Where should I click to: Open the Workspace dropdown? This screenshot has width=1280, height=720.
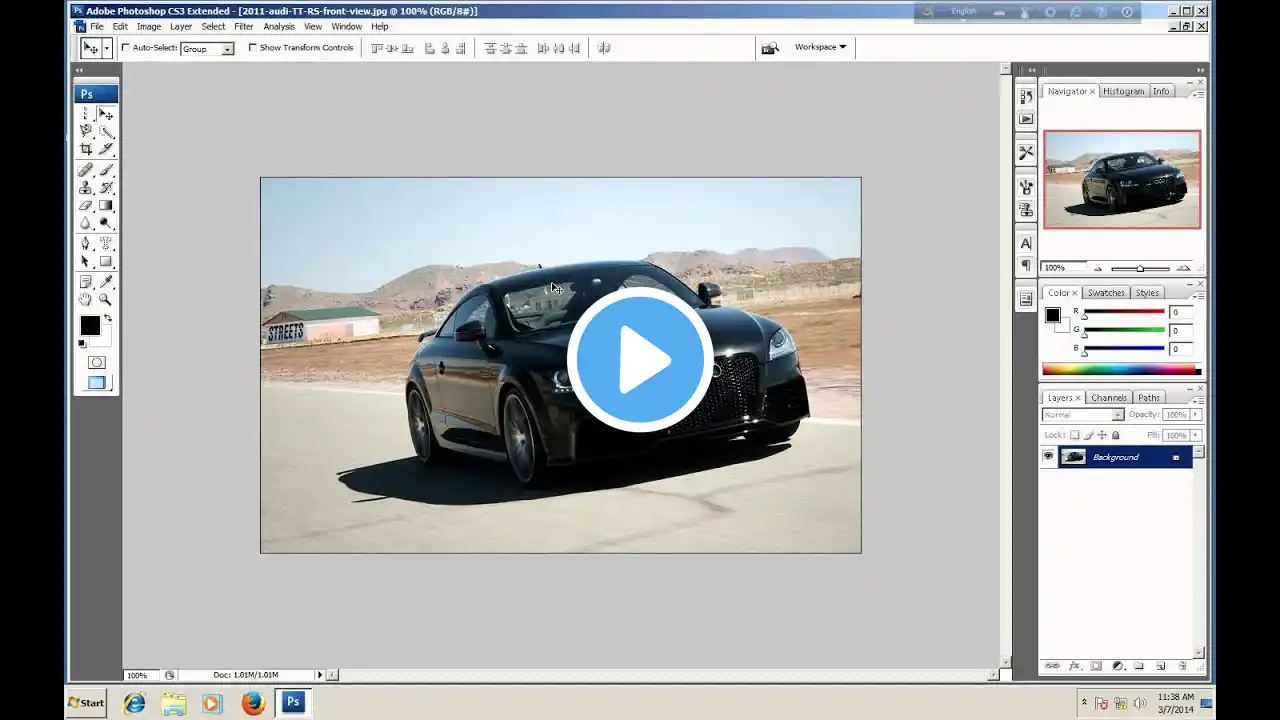(820, 47)
